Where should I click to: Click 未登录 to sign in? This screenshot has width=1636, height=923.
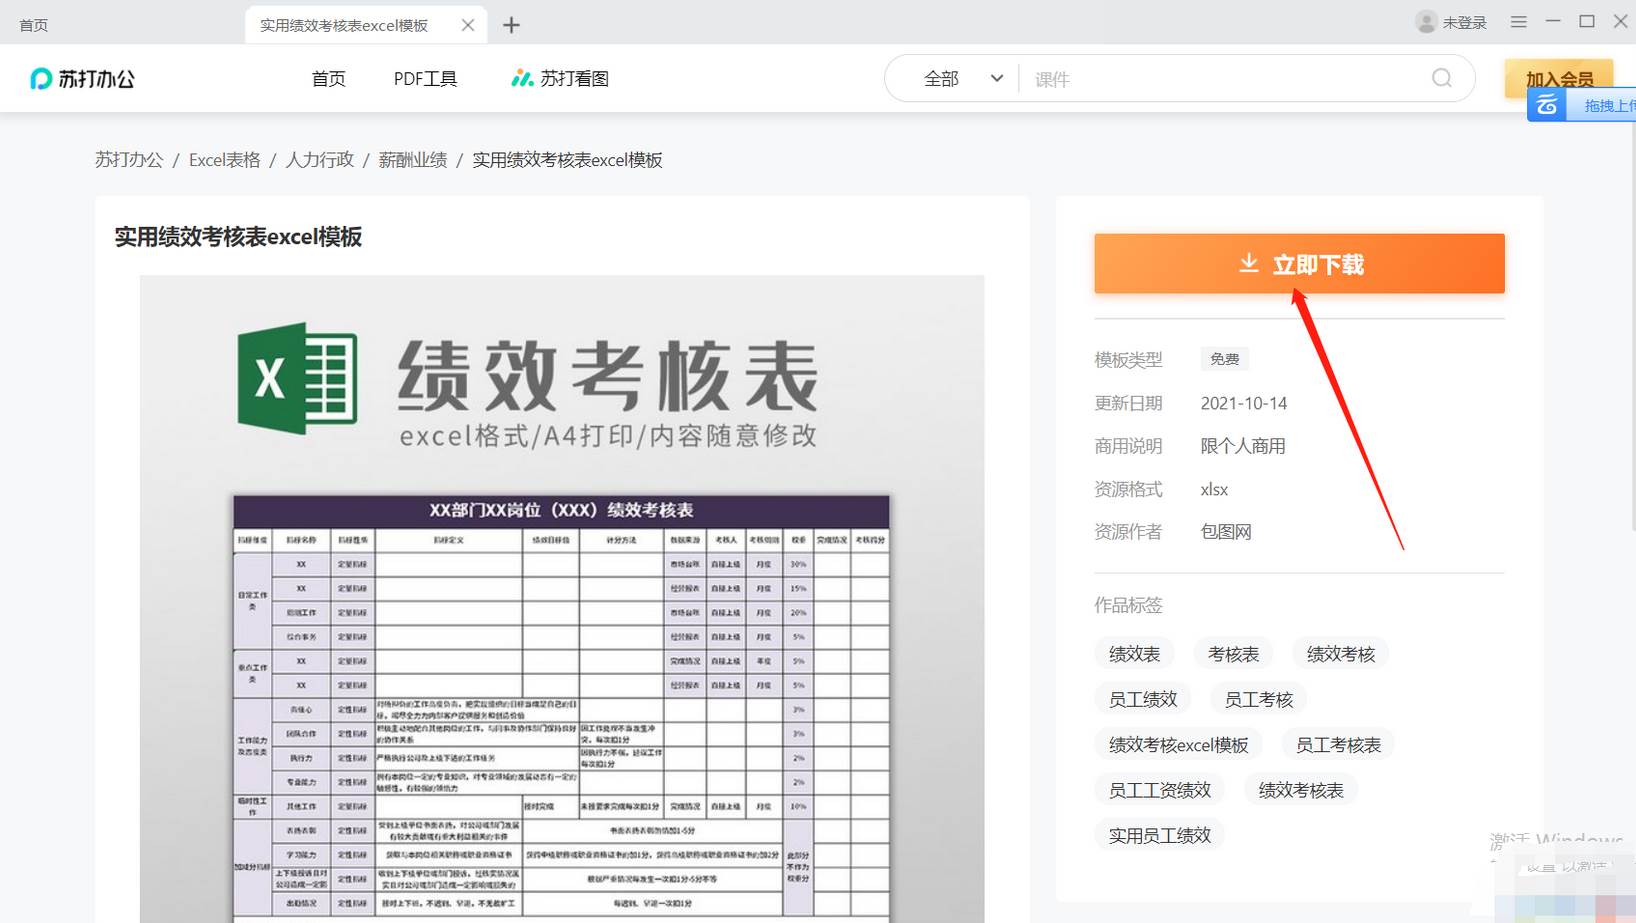point(1464,23)
